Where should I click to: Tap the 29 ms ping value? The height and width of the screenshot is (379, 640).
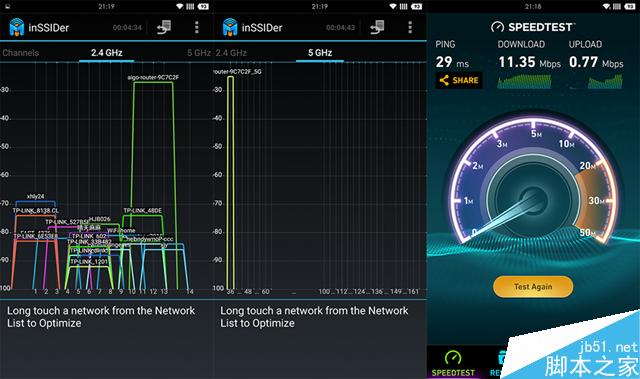coord(452,62)
